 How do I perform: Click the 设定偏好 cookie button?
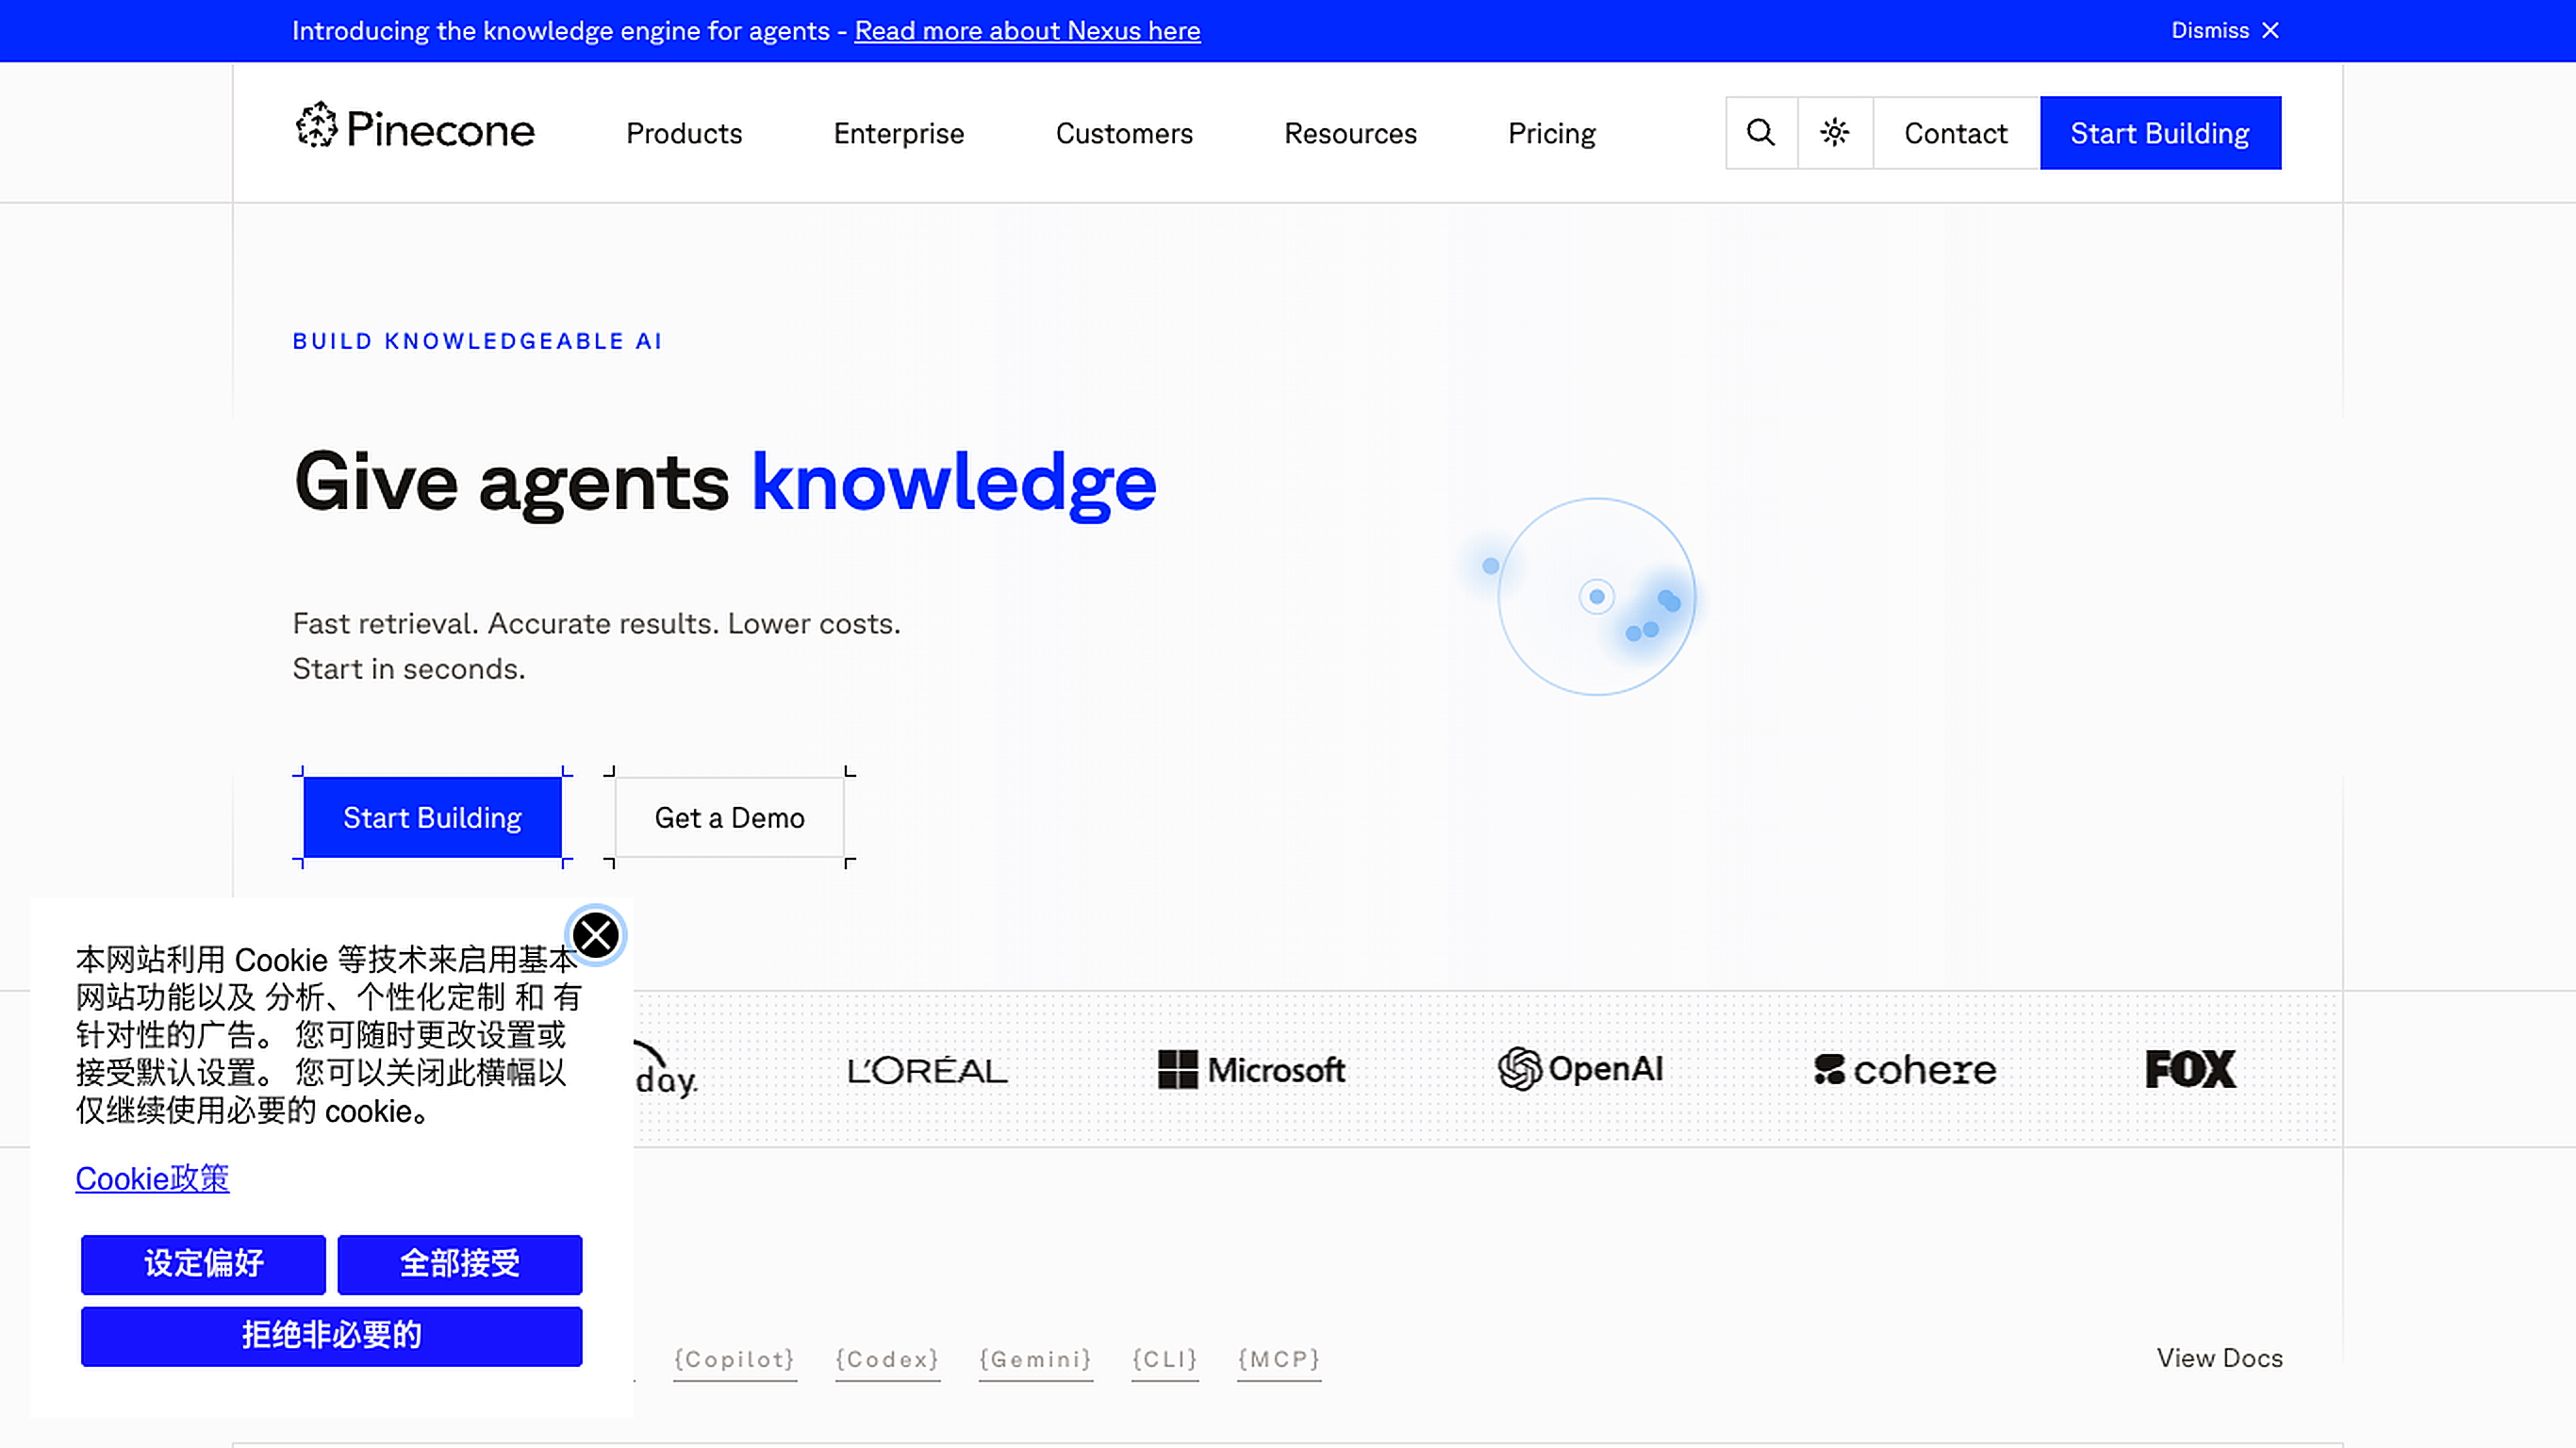pos(203,1264)
